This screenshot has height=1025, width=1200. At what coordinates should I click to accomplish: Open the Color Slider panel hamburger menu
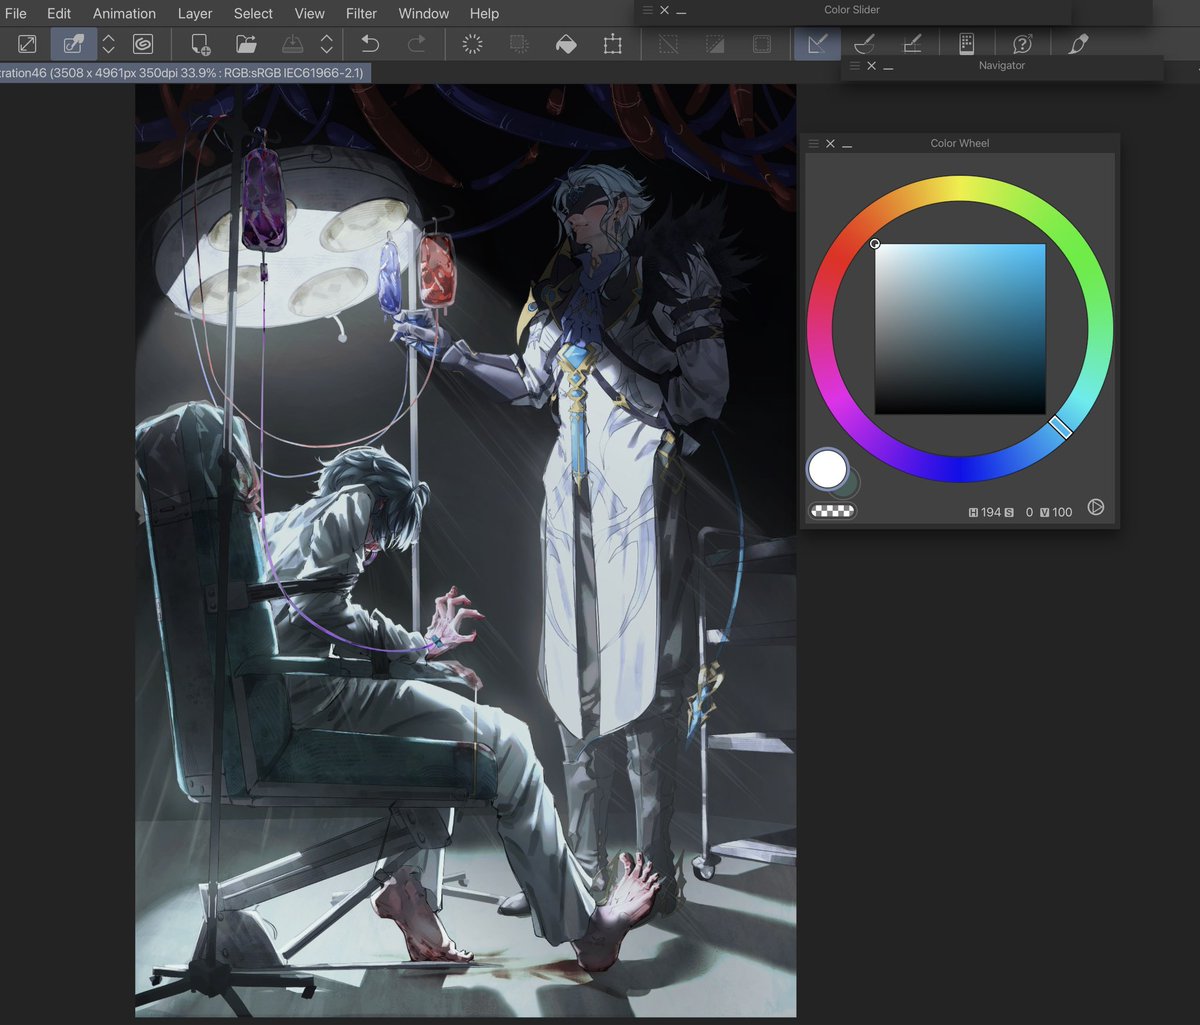click(x=647, y=10)
